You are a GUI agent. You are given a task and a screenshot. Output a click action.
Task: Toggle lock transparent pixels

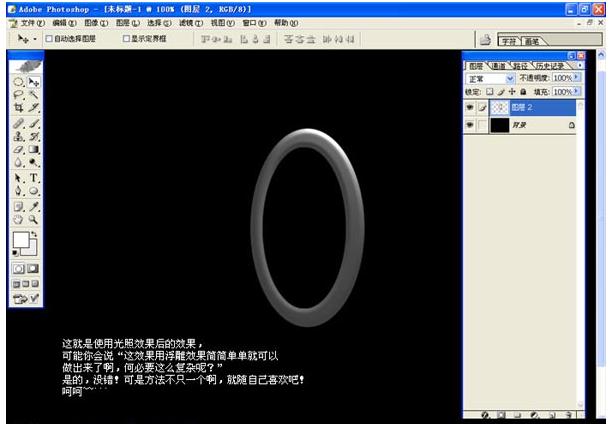489,92
